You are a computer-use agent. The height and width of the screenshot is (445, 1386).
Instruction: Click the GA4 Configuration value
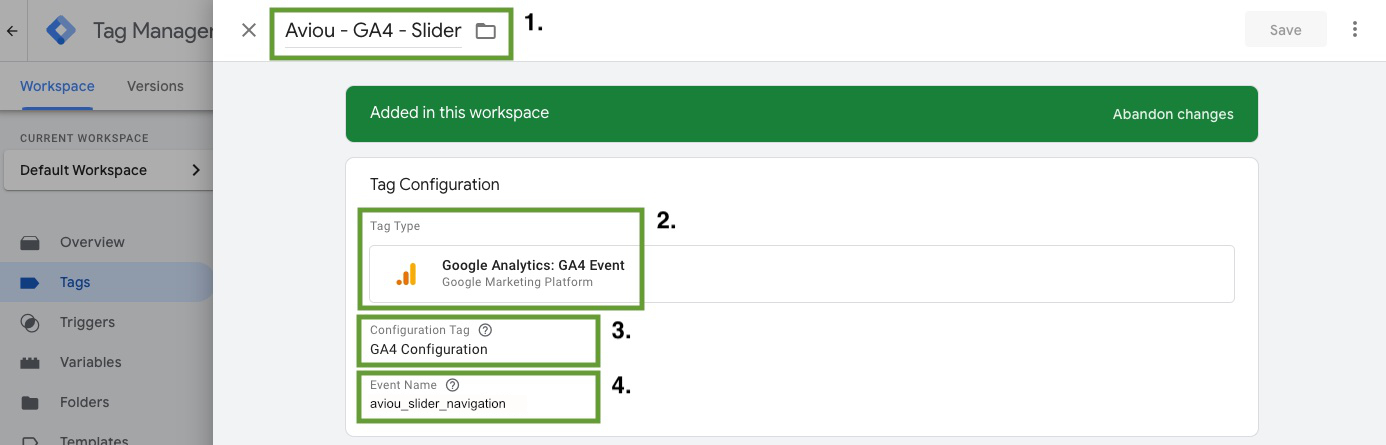coord(429,349)
